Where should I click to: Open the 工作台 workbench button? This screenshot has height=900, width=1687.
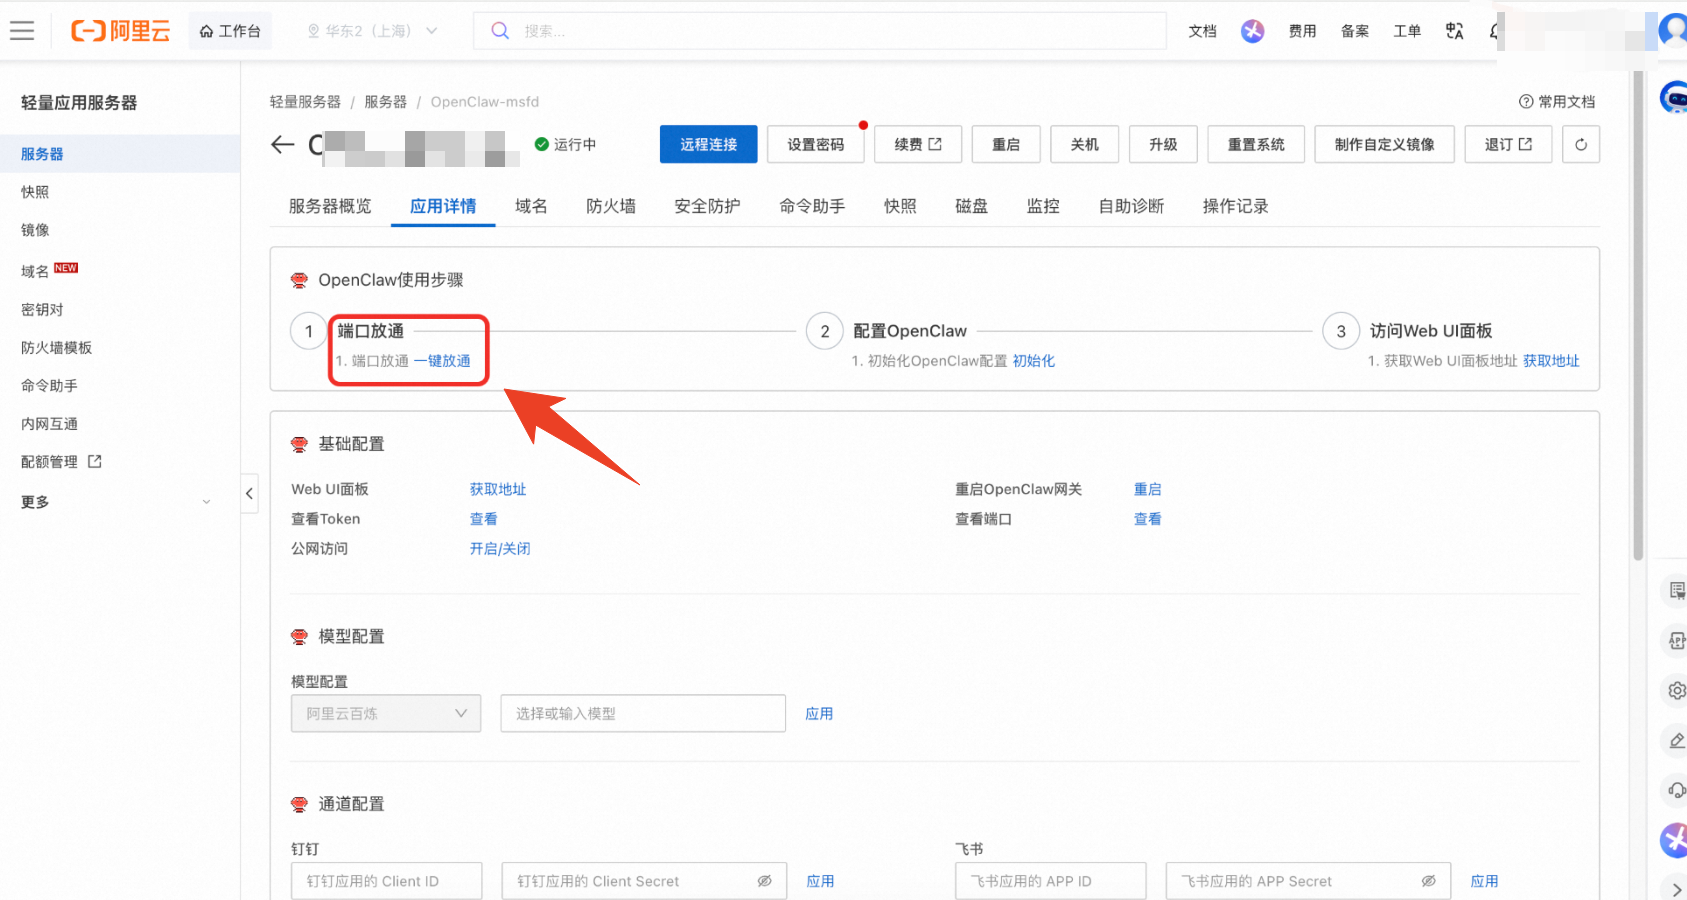pos(230,31)
